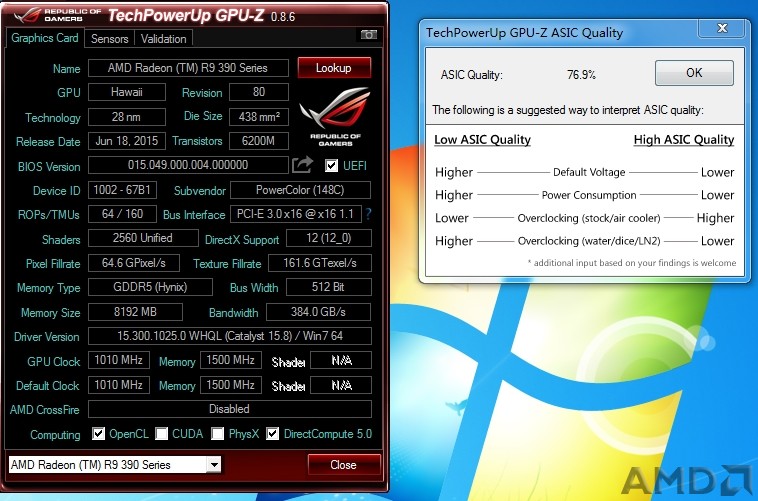Screen dimensions: 758x501
Task: Click the ROG logo in GPU-Z title bar
Action: point(28,15)
